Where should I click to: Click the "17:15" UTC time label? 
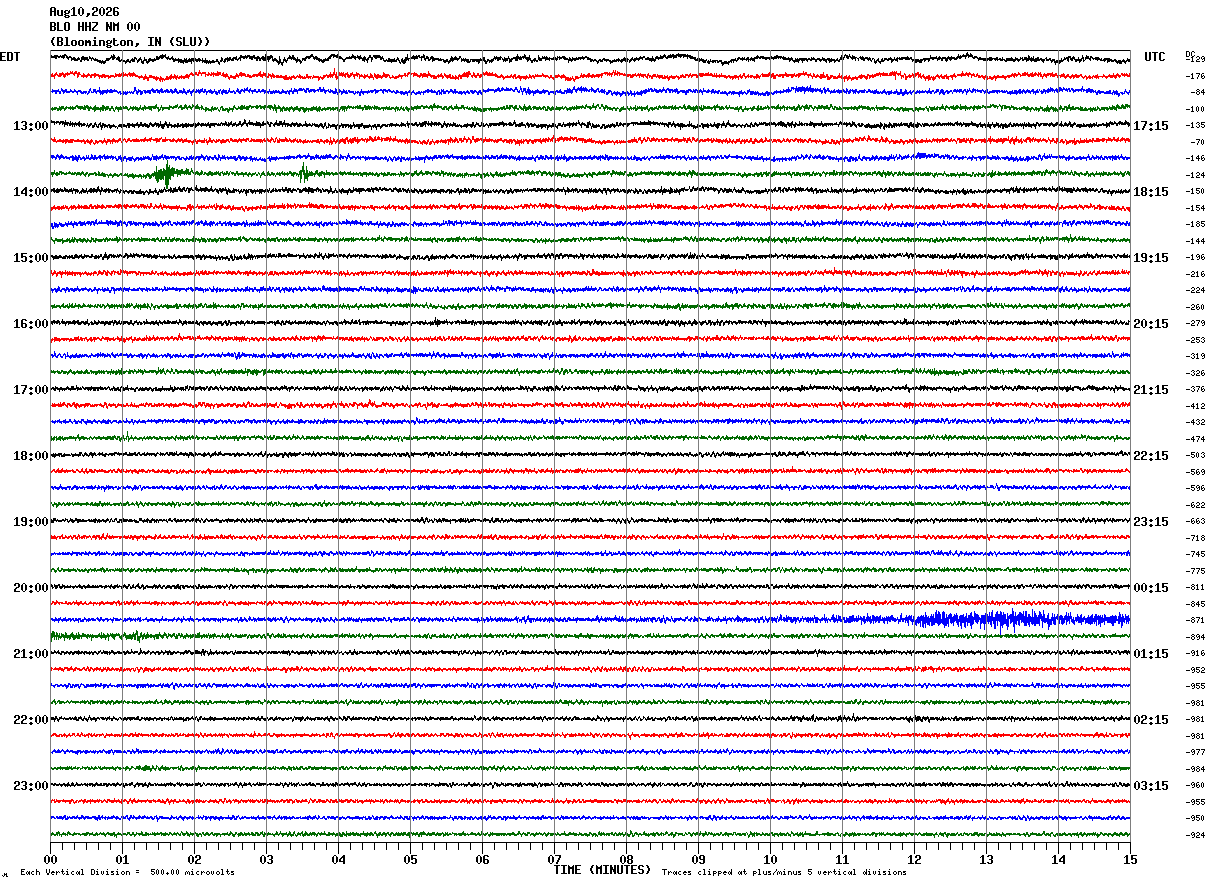coord(1151,126)
